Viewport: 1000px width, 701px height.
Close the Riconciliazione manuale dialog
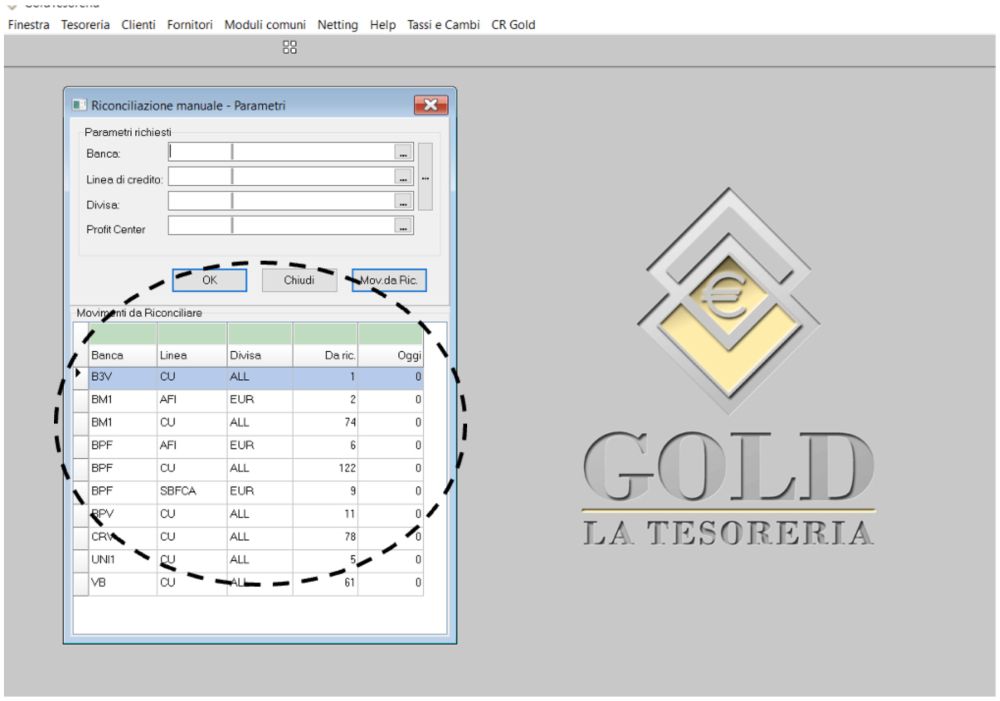click(x=430, y=105)
